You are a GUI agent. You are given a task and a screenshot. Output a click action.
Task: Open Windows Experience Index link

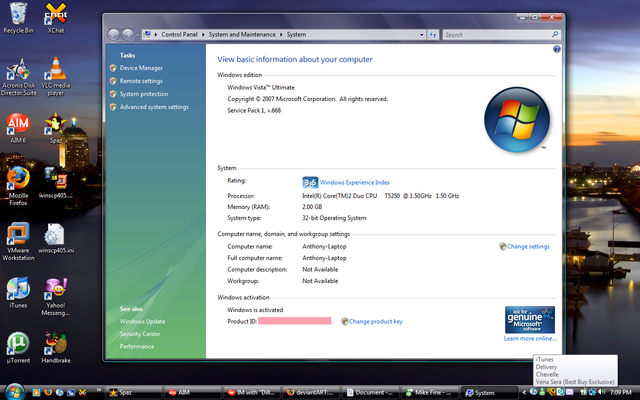click(x=354, y=182)
